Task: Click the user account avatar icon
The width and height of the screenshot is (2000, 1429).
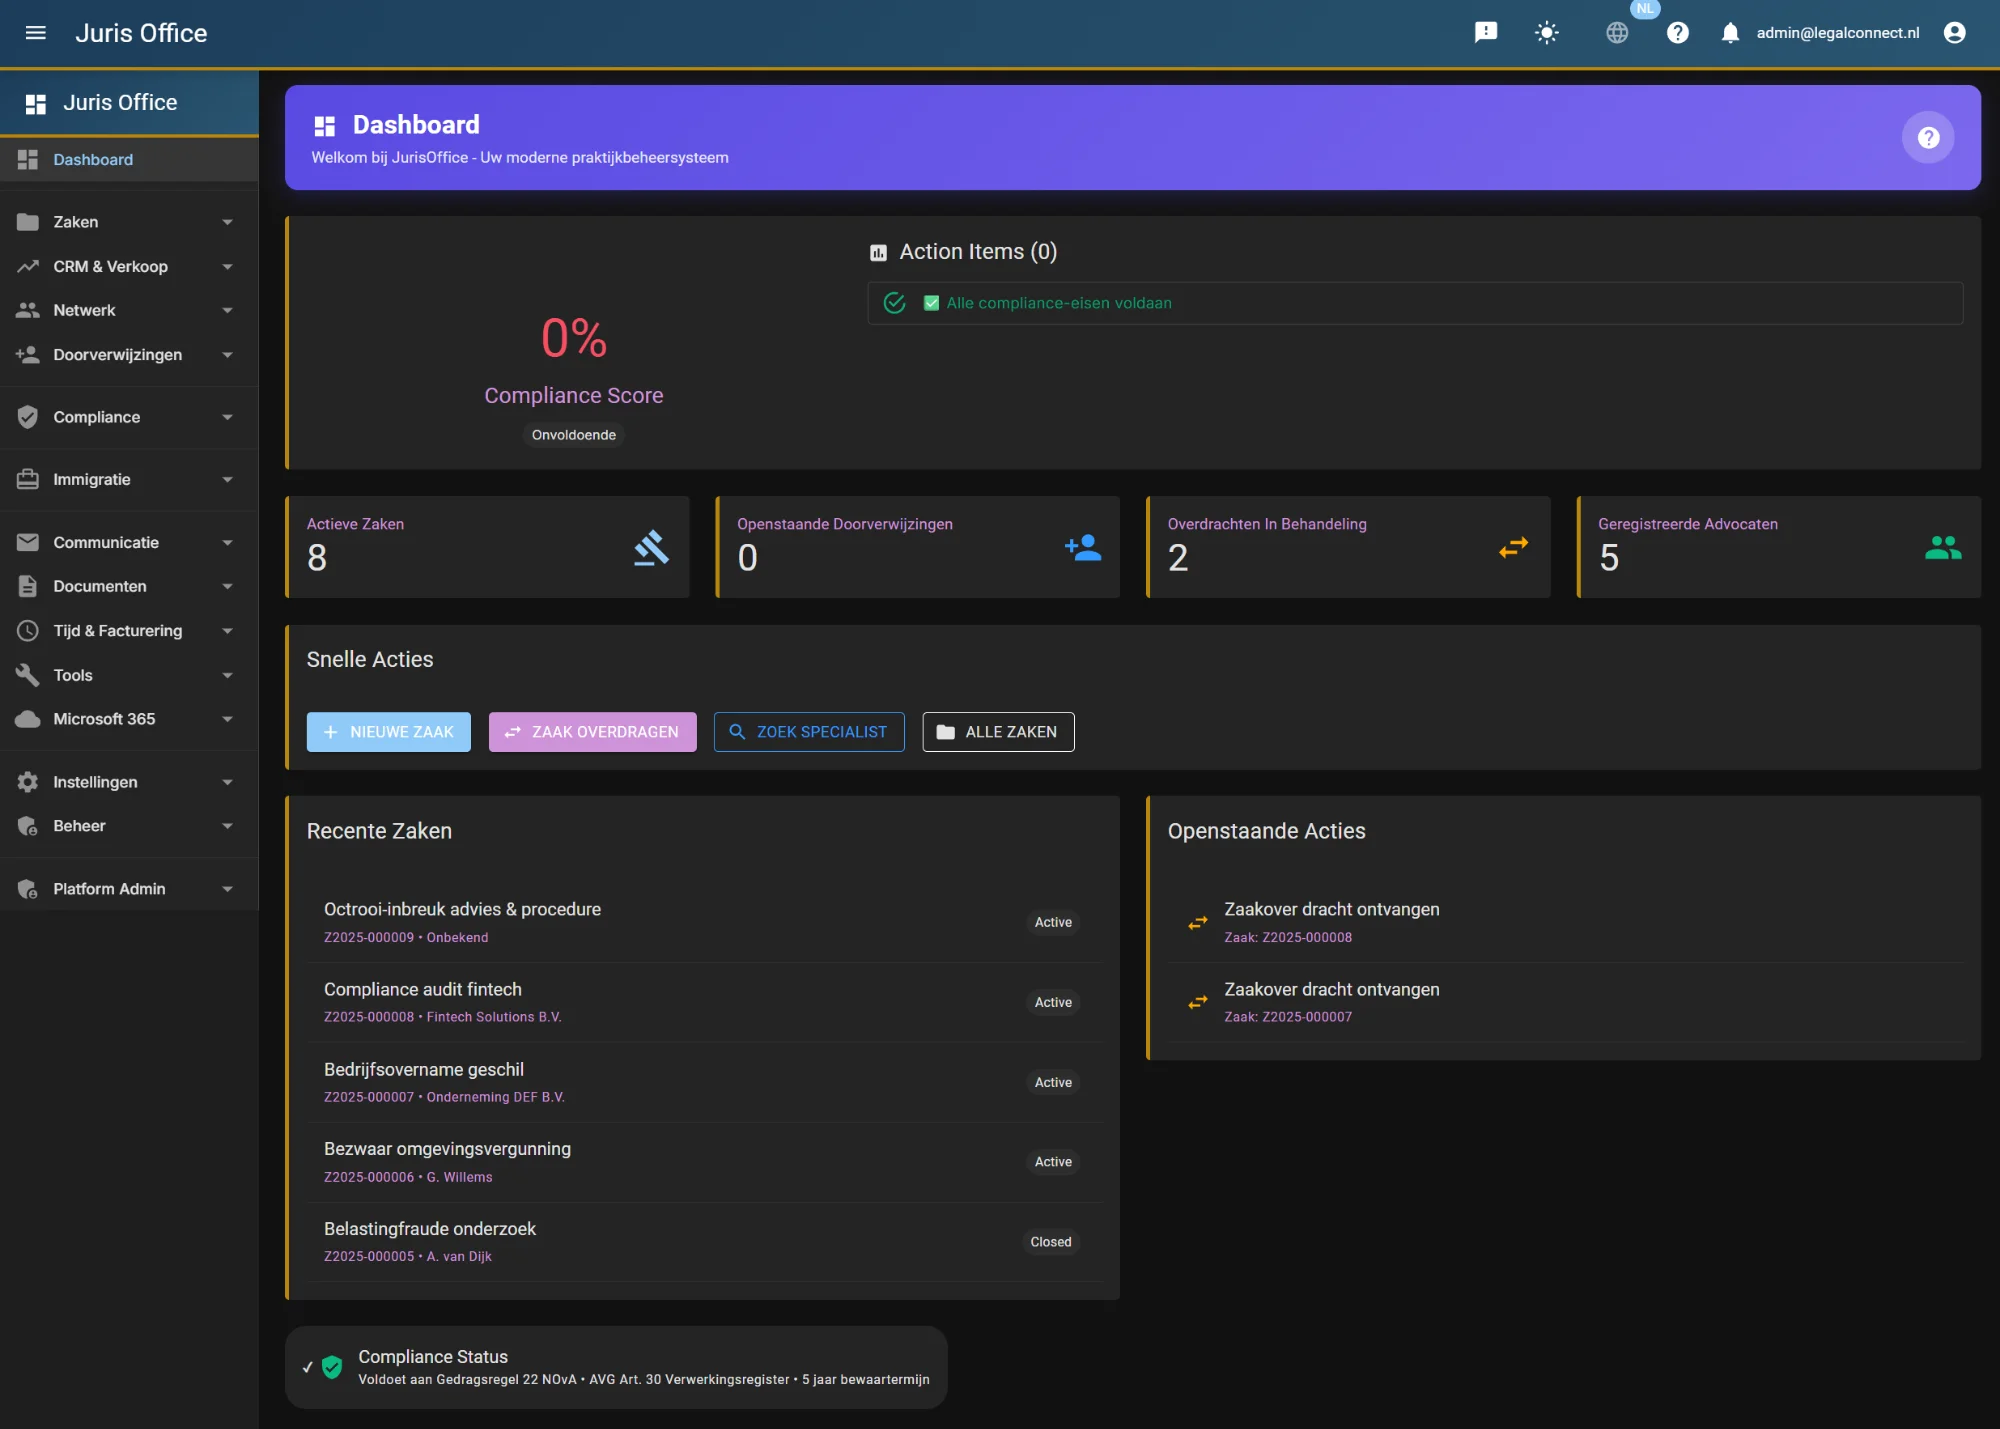Action: point(1954,33)
